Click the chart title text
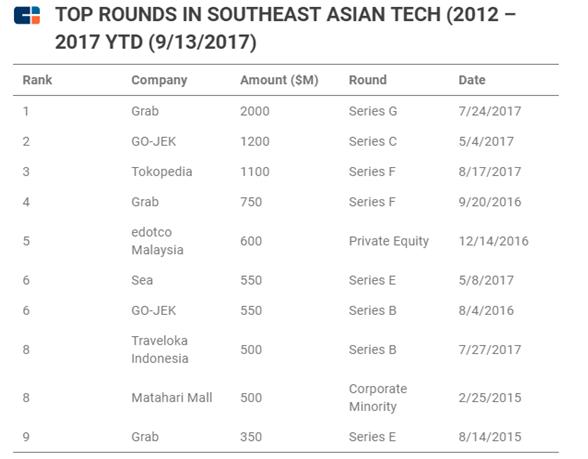This screenshot has height=459, width=588. tap(285, 28)
